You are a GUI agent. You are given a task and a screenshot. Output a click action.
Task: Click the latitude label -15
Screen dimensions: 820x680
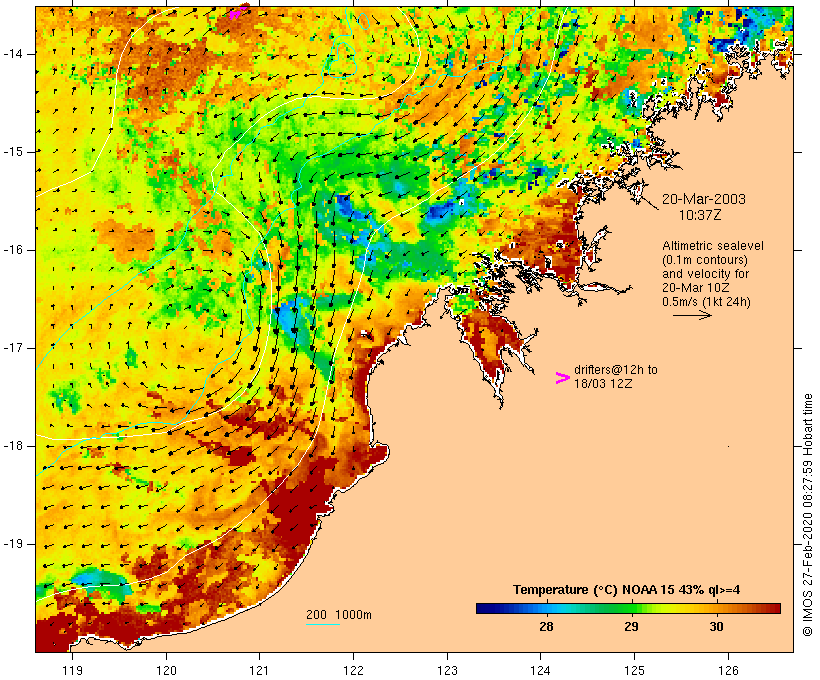coord(13,152)
